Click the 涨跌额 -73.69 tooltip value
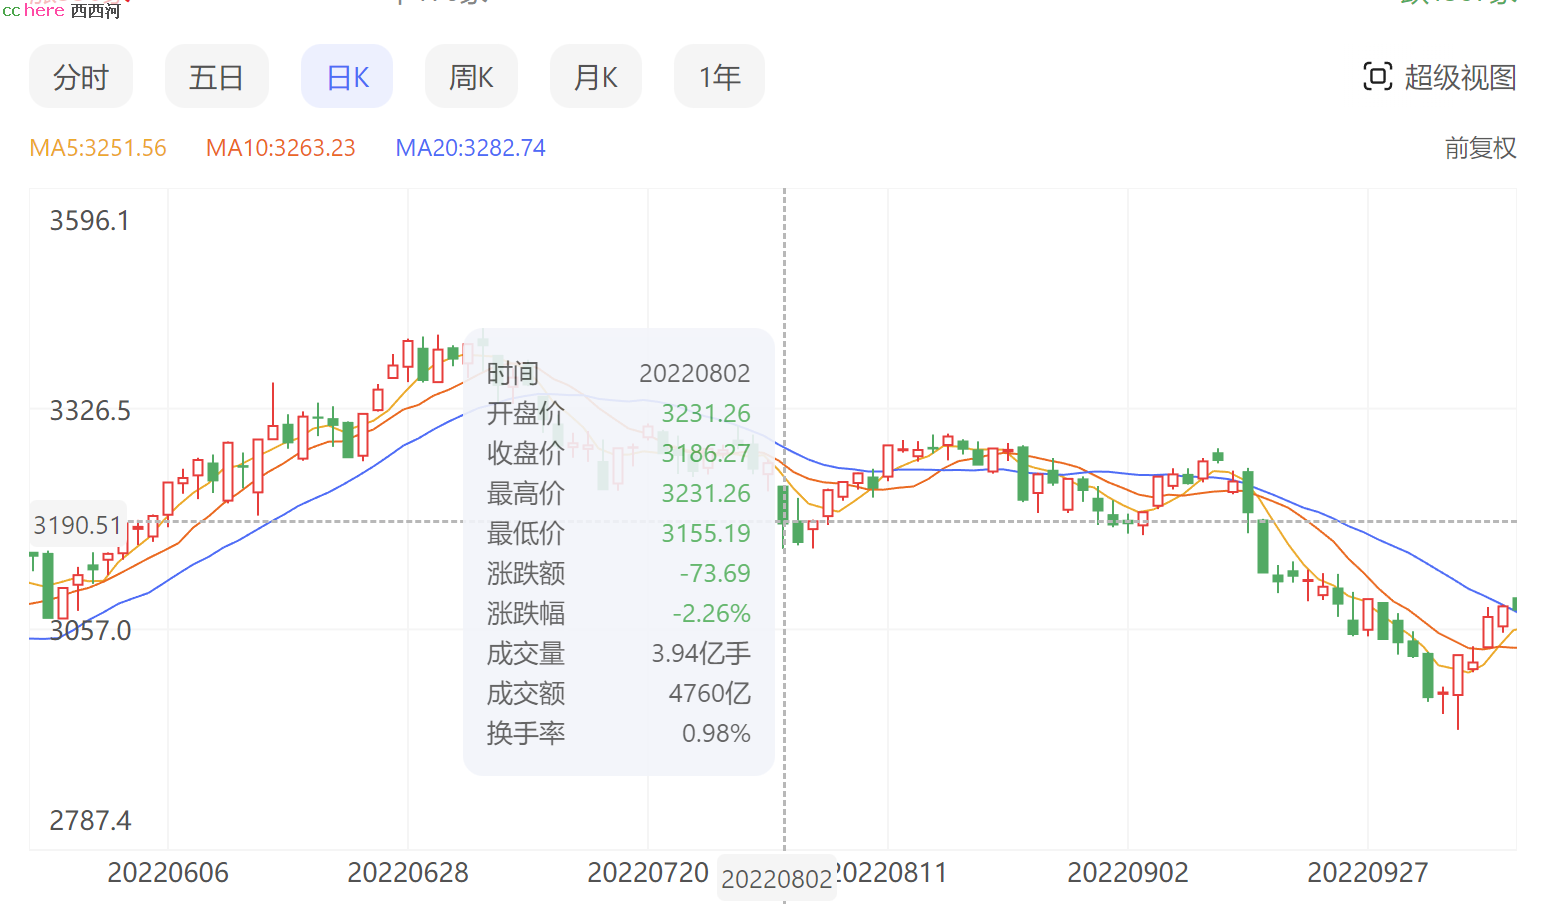1541x904 pixels. [714, 573]
